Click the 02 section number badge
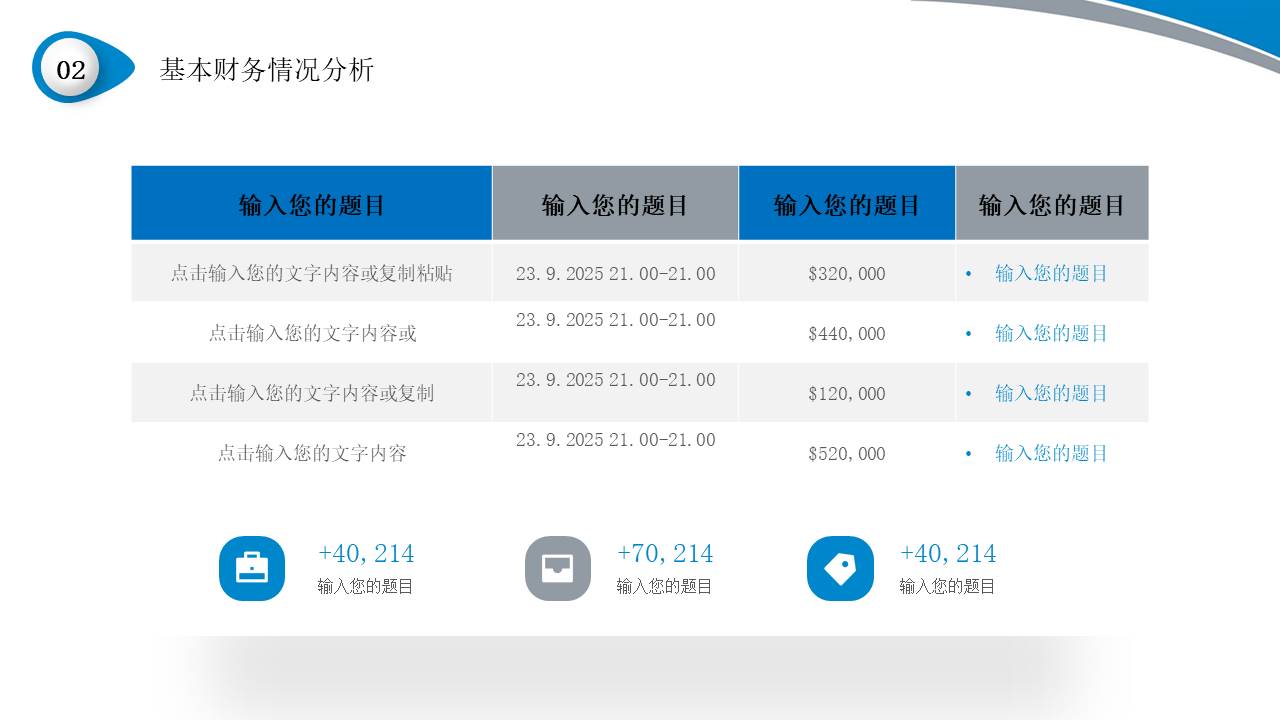This screenshot has height=720, width=1280. pyautogui.click(x=70, y=70)
